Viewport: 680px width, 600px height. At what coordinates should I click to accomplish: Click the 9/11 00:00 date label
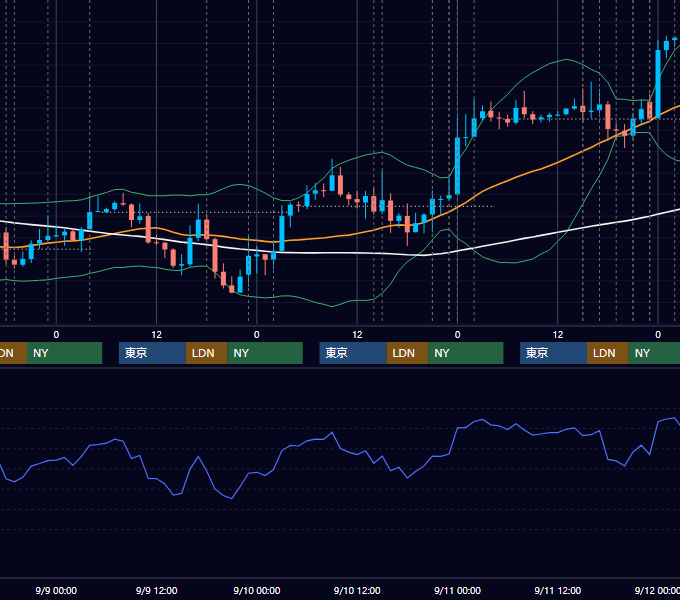[457, 590]
